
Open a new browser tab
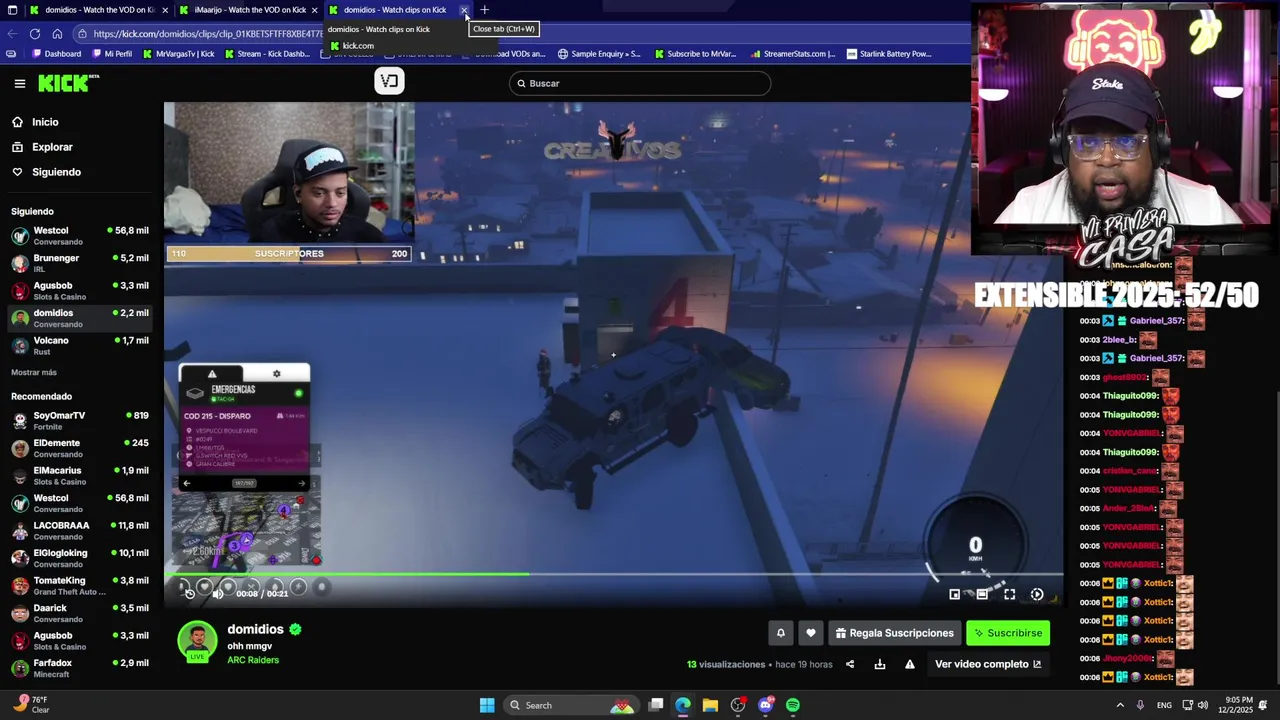click(x=485, y=10)
